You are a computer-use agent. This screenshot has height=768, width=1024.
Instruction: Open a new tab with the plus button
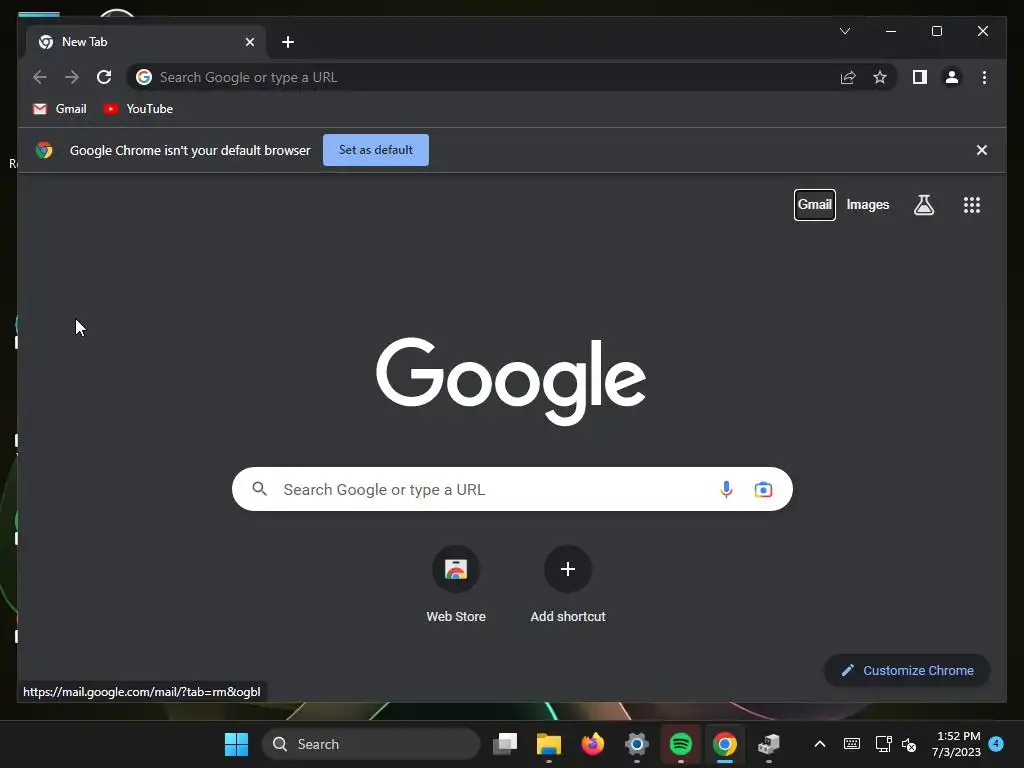(287, 42)
